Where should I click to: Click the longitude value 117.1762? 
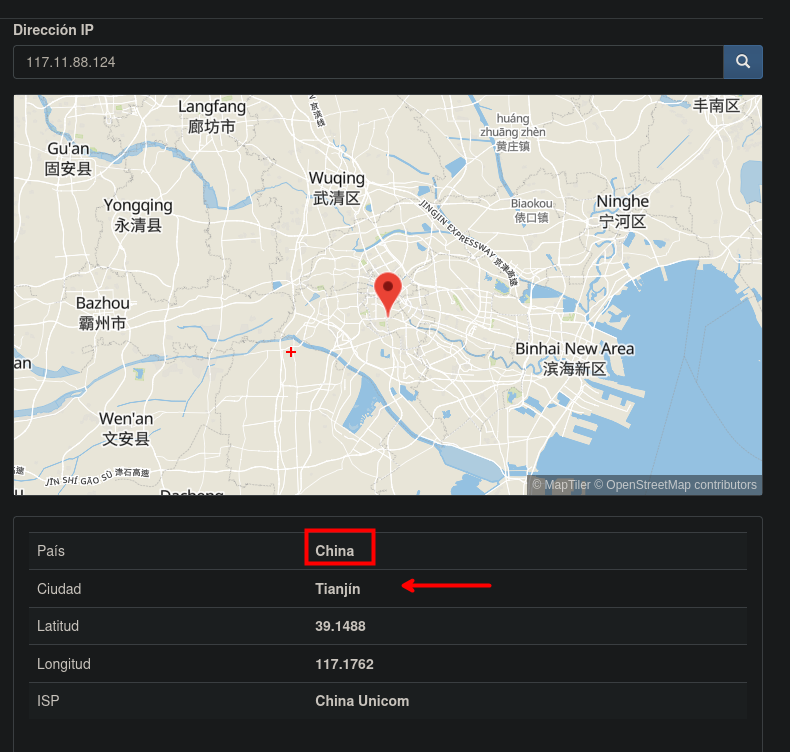click(344, 664)
